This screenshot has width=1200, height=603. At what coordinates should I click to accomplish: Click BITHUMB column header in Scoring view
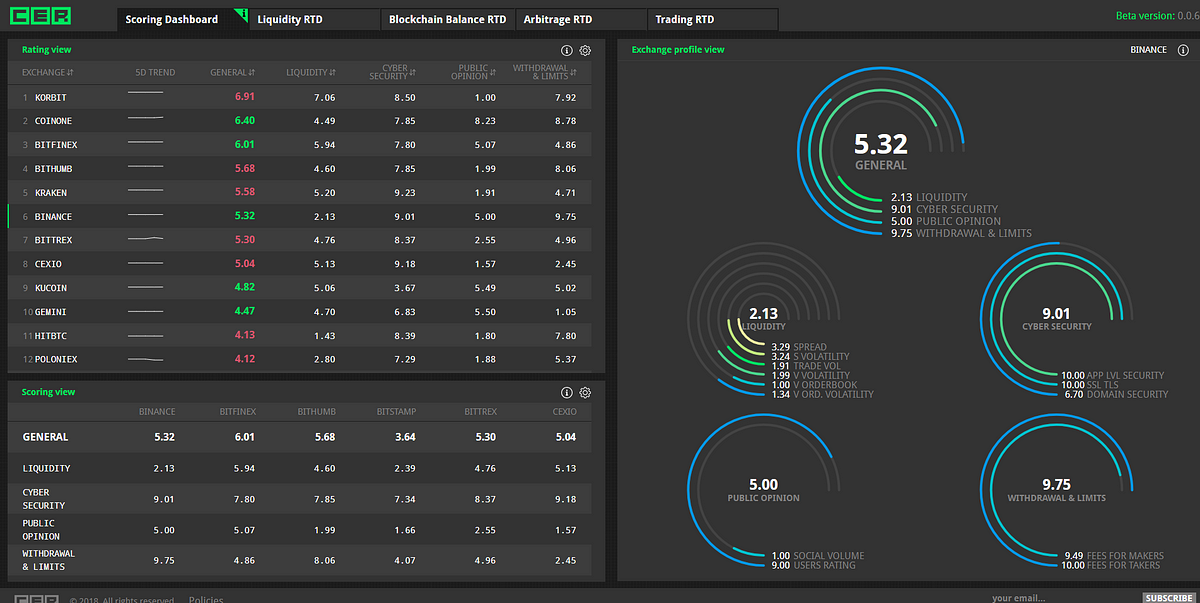(316, 412)
